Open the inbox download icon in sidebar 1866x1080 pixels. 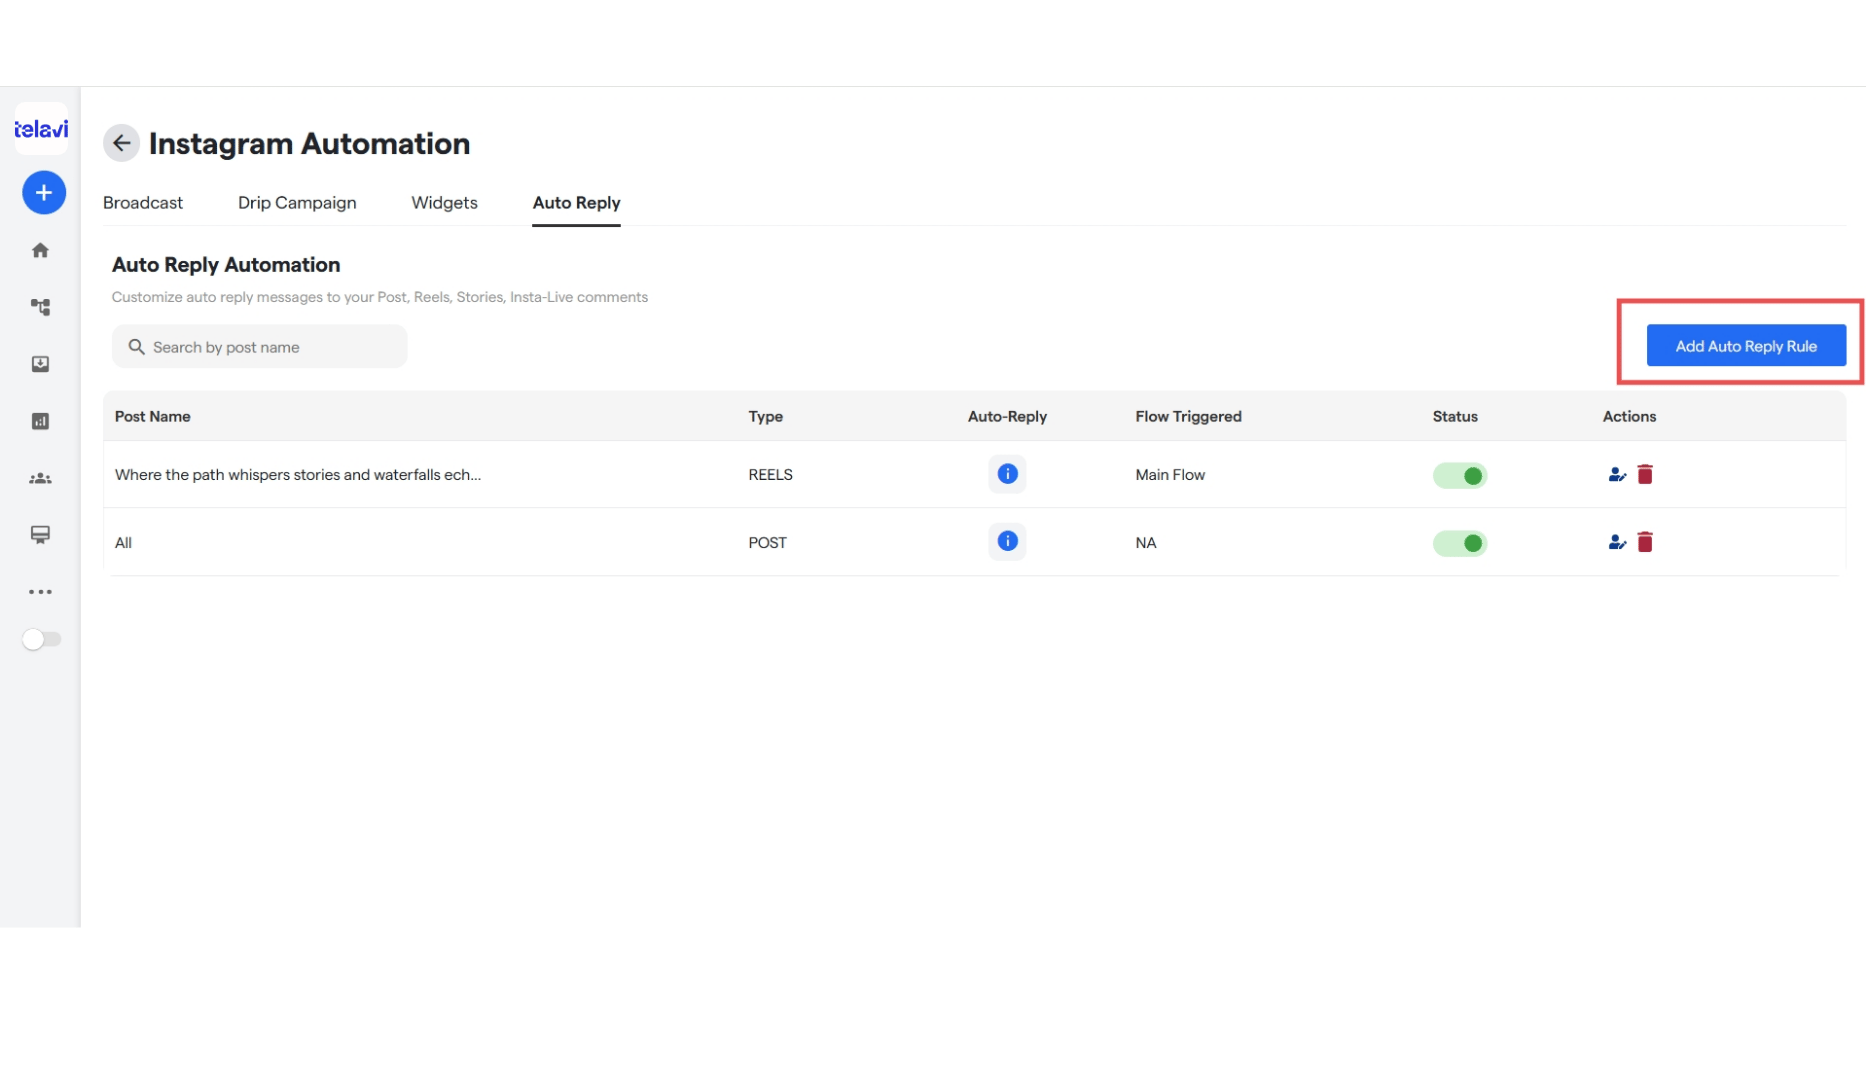tap(40, 364)
